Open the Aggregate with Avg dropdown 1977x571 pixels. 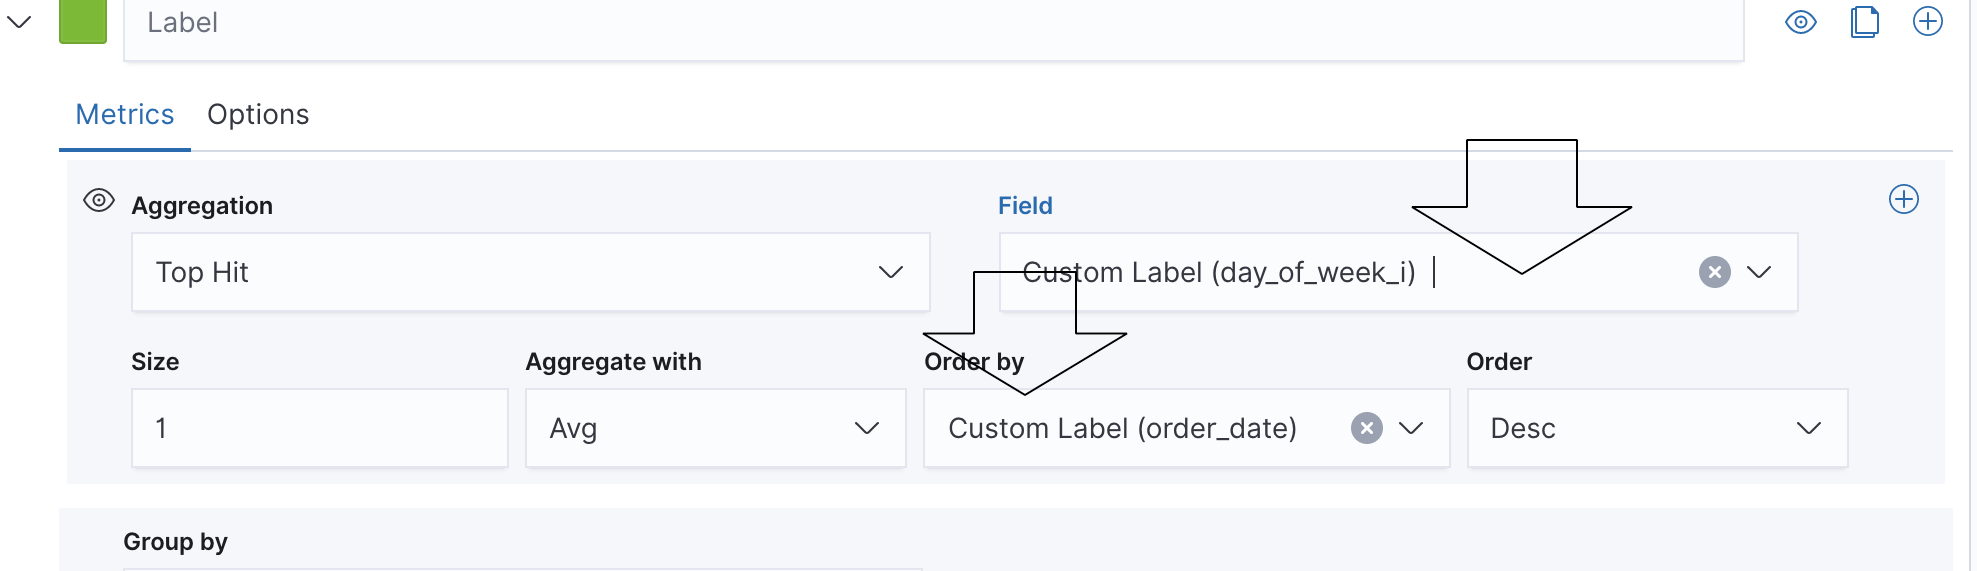click(x=715, y=428)
